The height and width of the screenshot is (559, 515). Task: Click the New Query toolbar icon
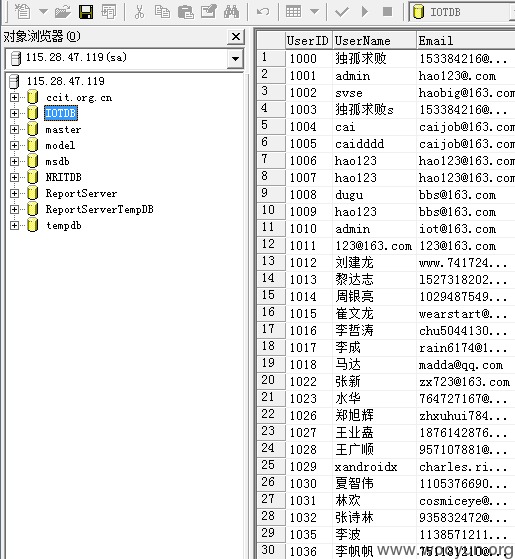pyautogui.click(x=23, y=11)
